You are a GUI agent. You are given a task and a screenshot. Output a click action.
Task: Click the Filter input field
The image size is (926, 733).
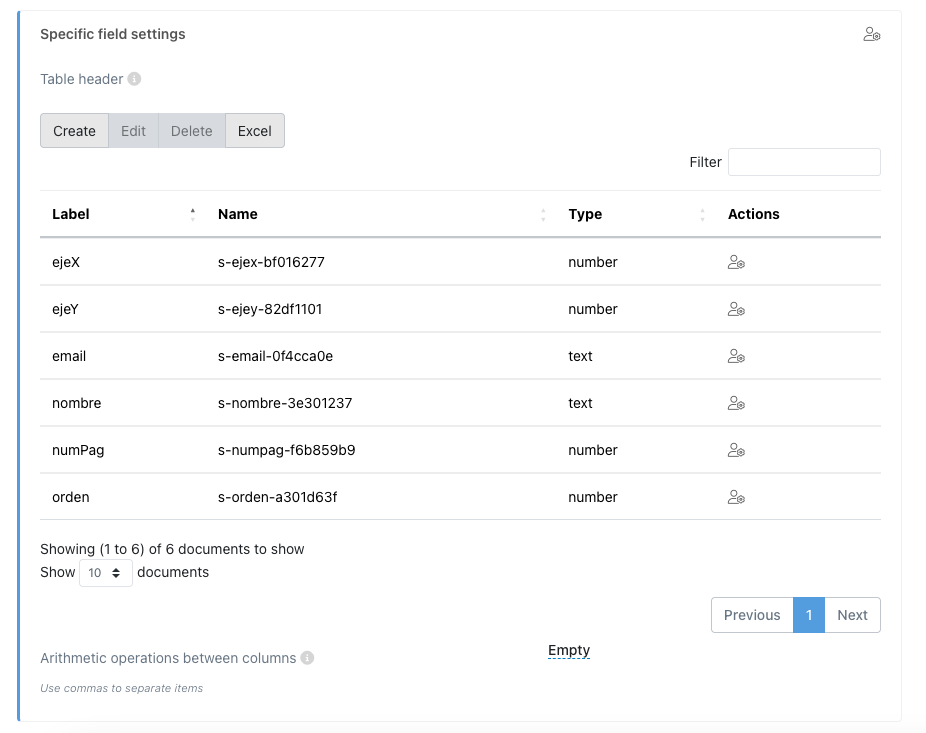coord(804,162)
